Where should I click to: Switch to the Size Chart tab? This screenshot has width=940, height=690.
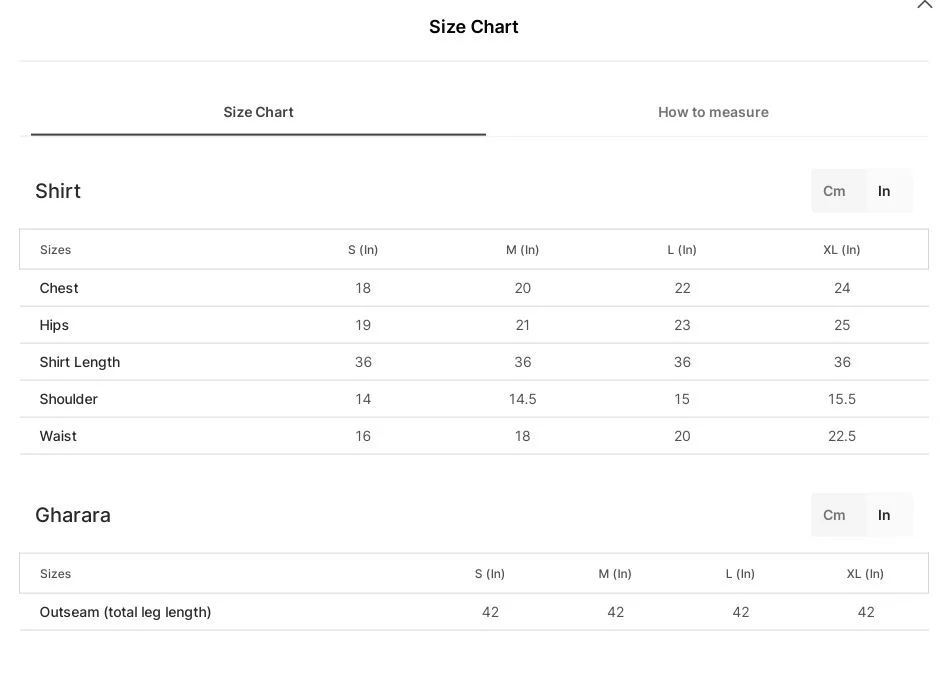pyautogui.click(x=258, y=112)
